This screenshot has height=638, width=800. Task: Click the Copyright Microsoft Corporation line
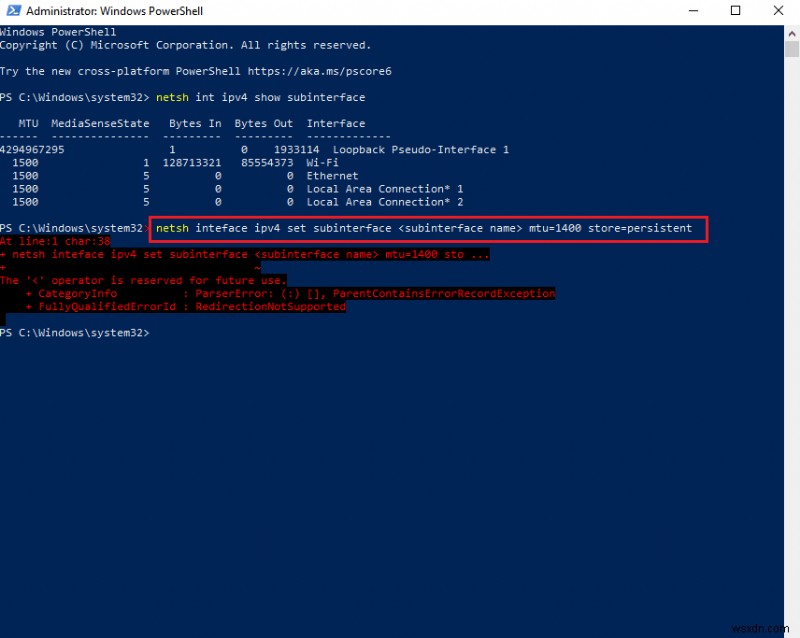[185, 45]
